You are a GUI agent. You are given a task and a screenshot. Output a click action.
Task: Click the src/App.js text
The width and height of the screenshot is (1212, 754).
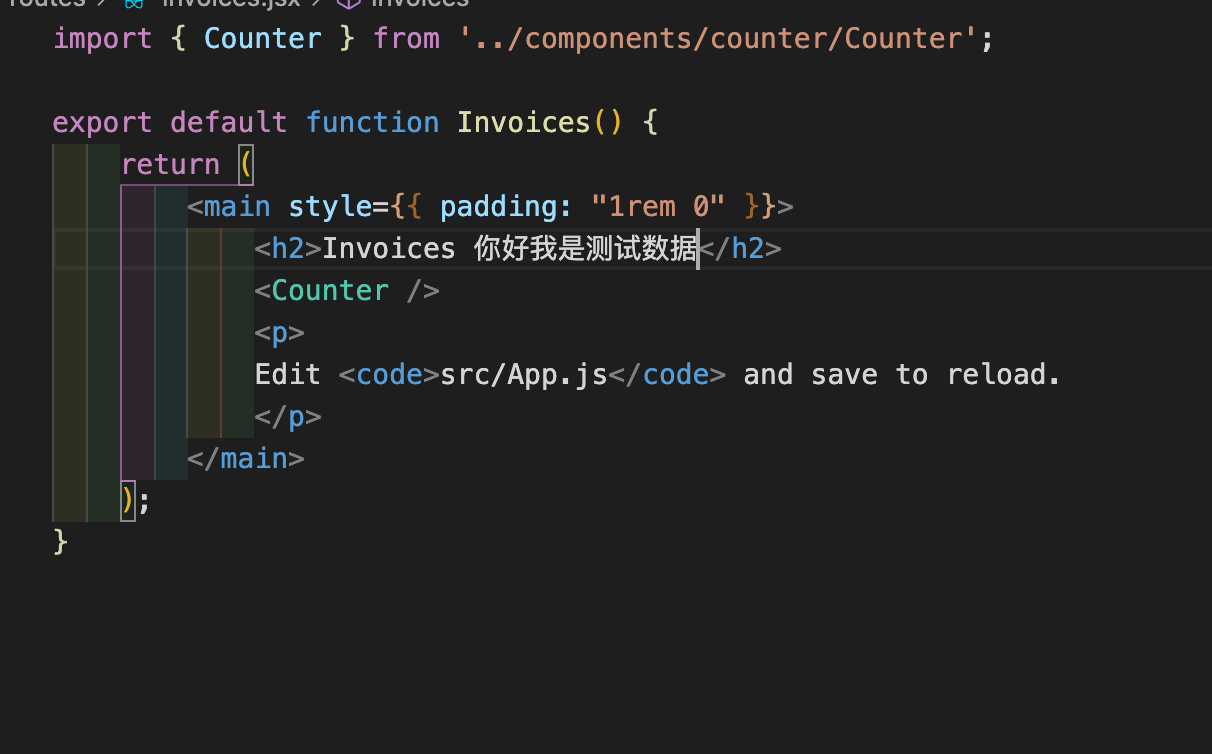click(523, 375)
